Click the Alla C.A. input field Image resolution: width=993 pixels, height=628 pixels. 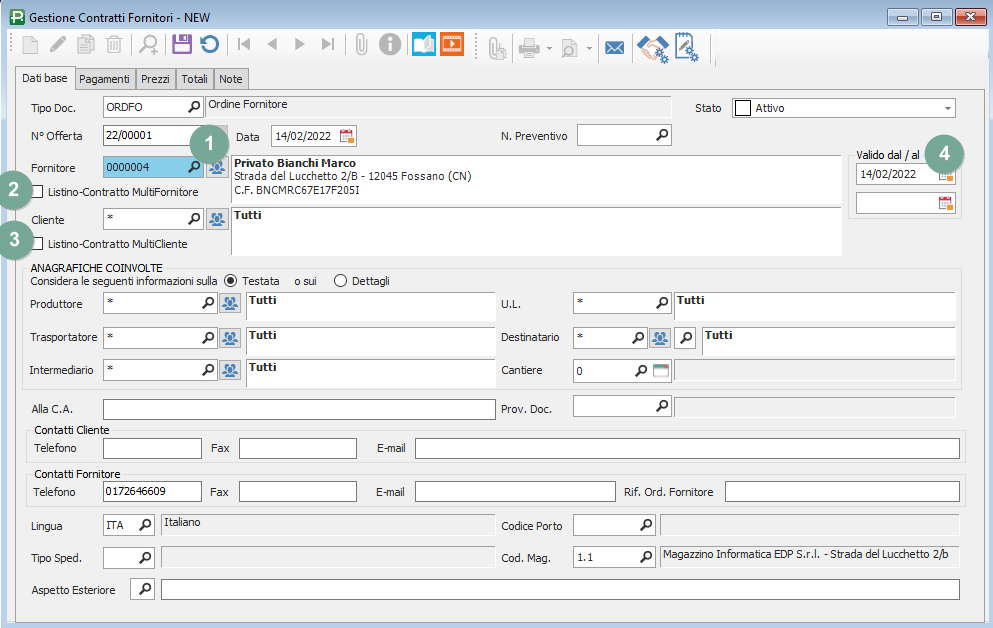click(x=299, y=409)
